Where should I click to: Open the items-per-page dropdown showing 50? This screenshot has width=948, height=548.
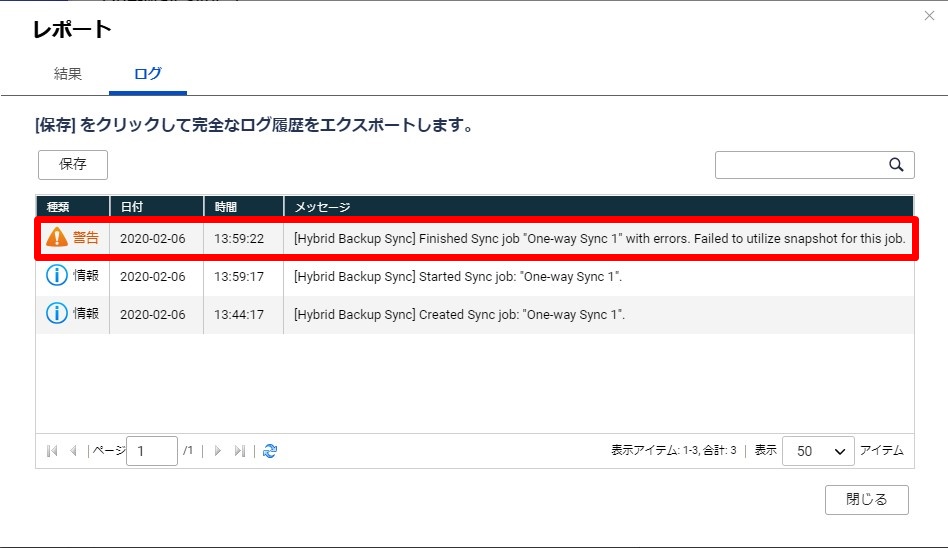click(x=818, y=451)
